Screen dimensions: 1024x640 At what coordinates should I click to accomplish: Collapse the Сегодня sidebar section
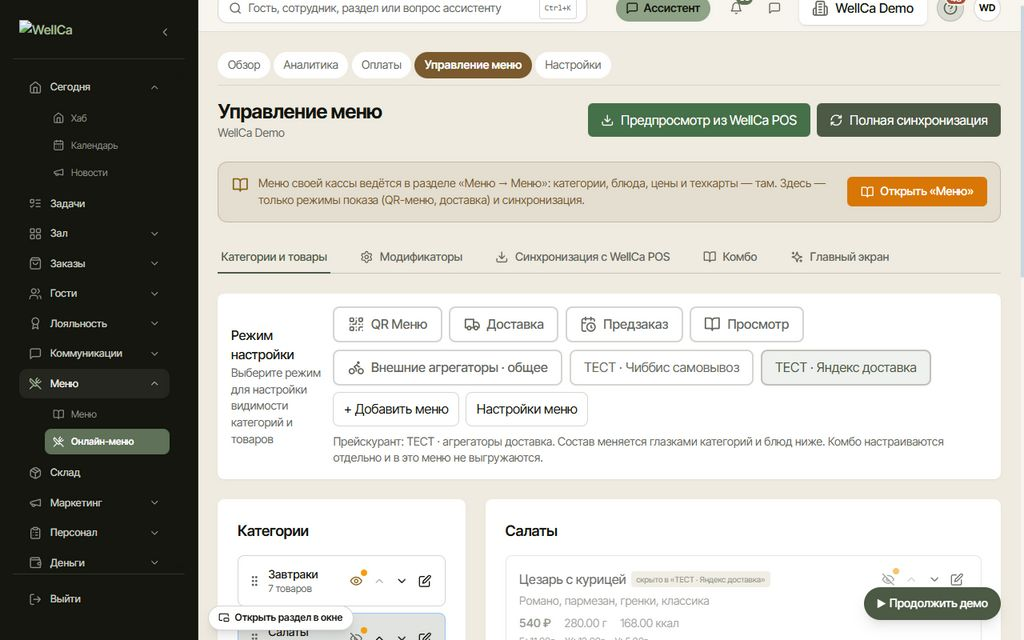(x=154, y=88)
